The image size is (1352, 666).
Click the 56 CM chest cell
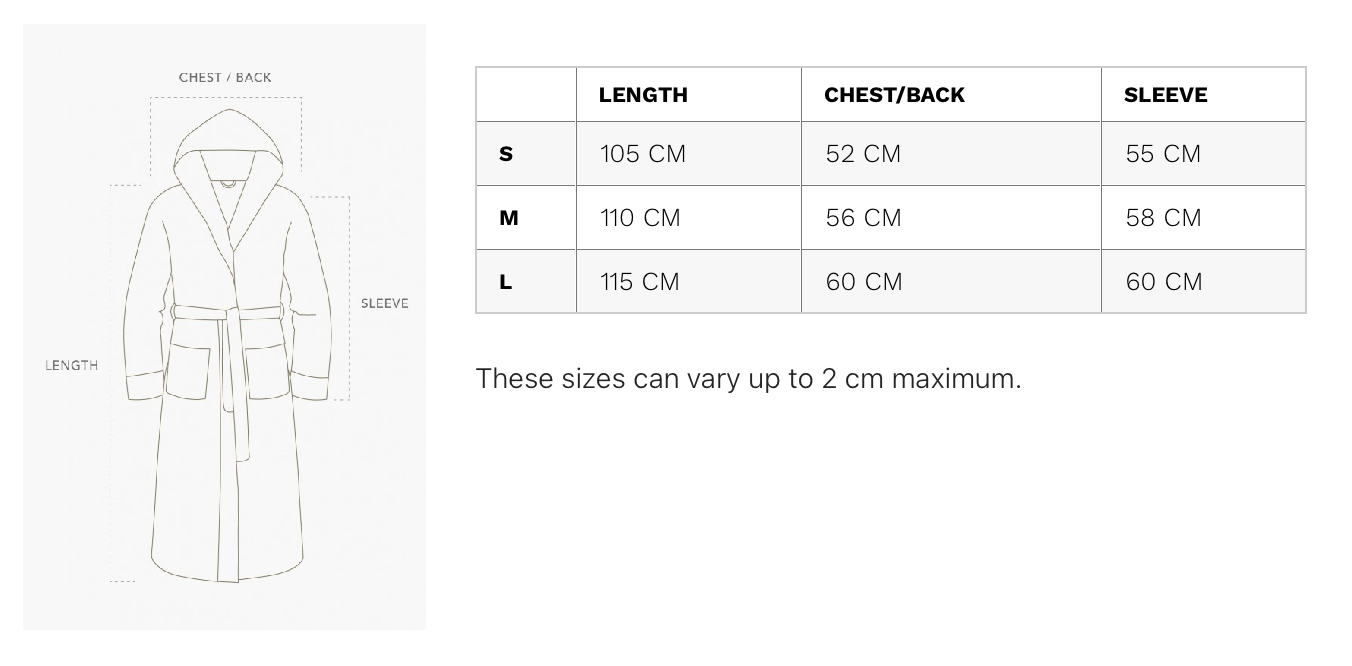coord(951,218)
